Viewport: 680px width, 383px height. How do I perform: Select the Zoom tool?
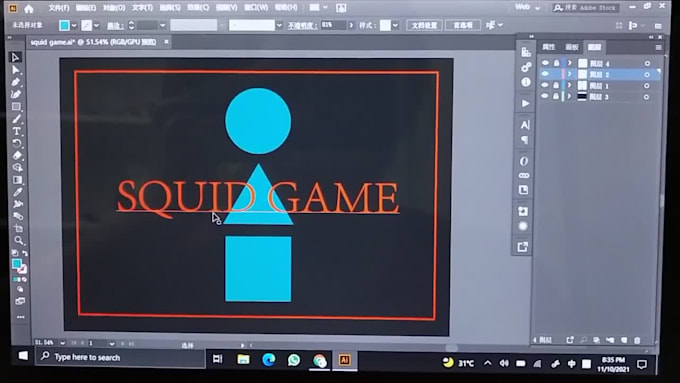coord(19,240)
